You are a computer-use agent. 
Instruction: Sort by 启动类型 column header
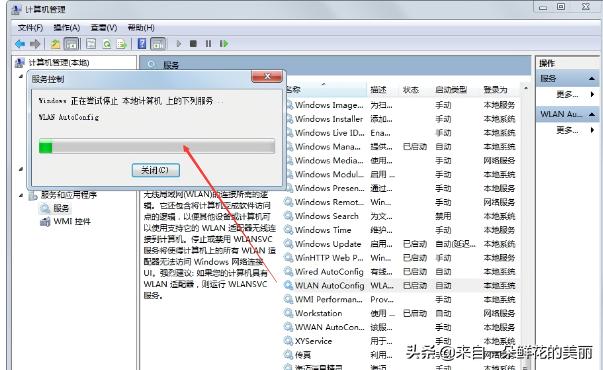click(451, 90)
